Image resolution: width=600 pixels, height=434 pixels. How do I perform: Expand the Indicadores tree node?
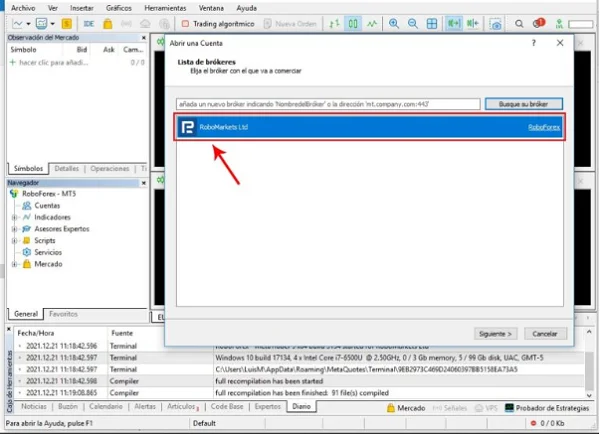pos(14,217)
